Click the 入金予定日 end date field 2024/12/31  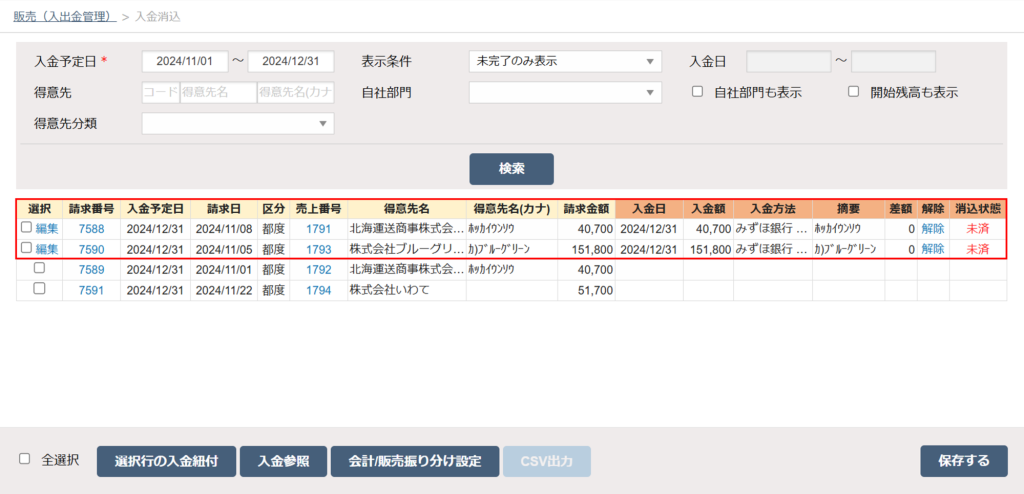291,61
